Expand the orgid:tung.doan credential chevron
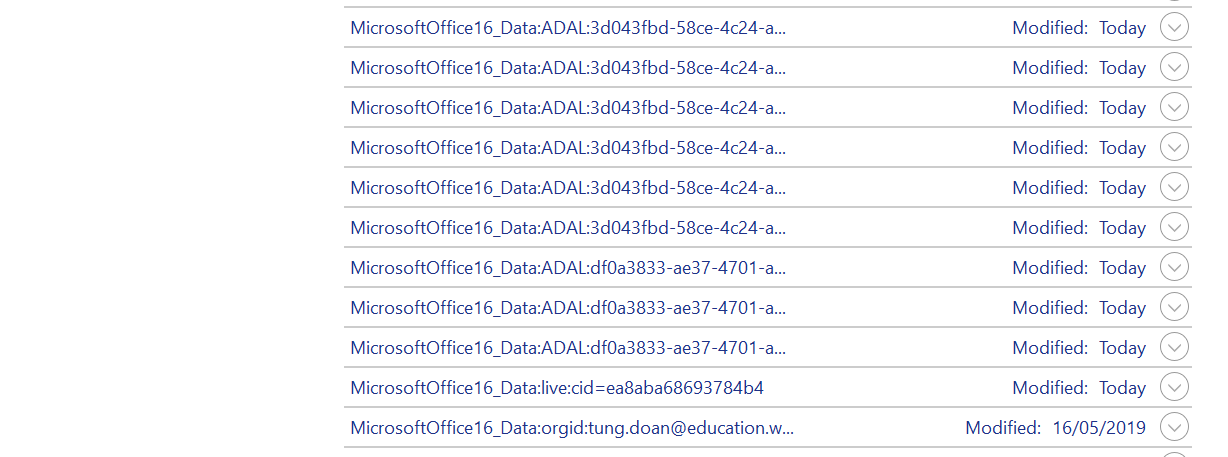Screen dimensions: 1228x457 1174,427
